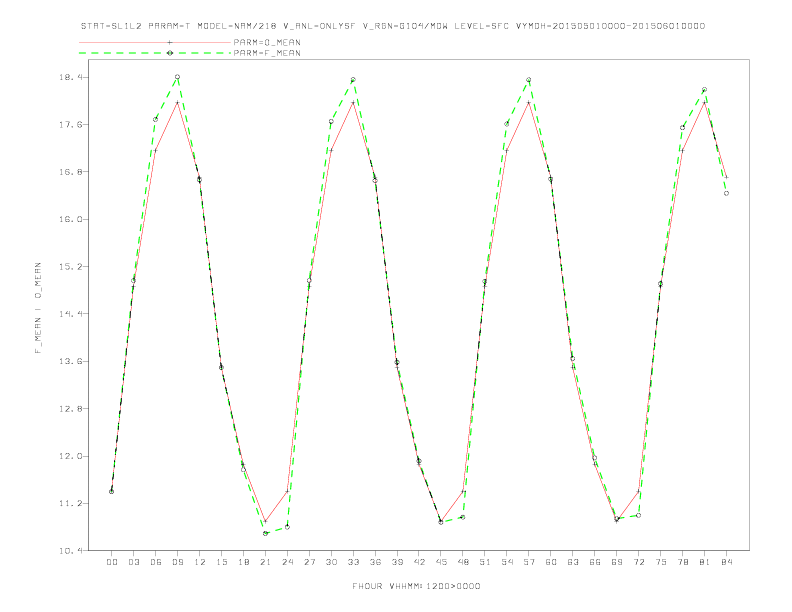This screenshot has width=792, height=612.
Task: Click the 16.8 y-axis tick label
Action: 71,172
